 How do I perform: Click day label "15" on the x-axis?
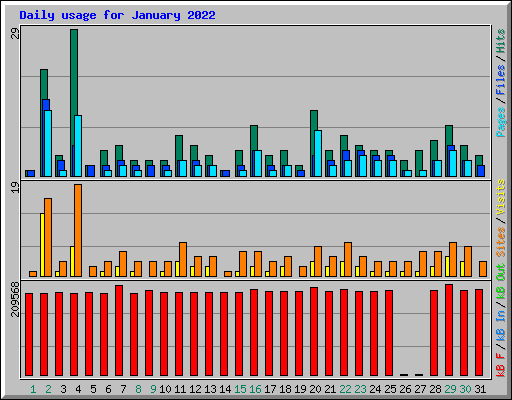pos(240,389)
